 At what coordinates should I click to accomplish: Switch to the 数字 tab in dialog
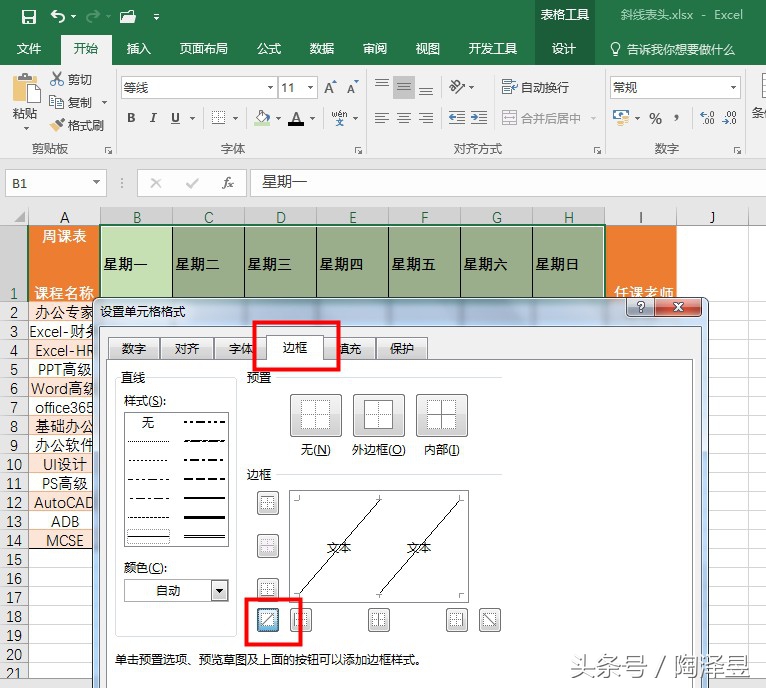click(134, 348)
